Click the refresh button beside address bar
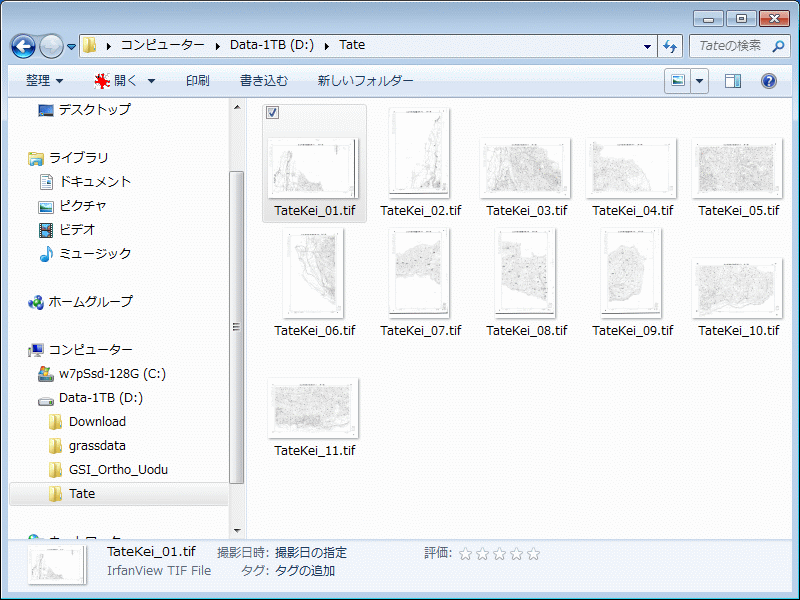This screenshot has width=800, height=600. 670,46
